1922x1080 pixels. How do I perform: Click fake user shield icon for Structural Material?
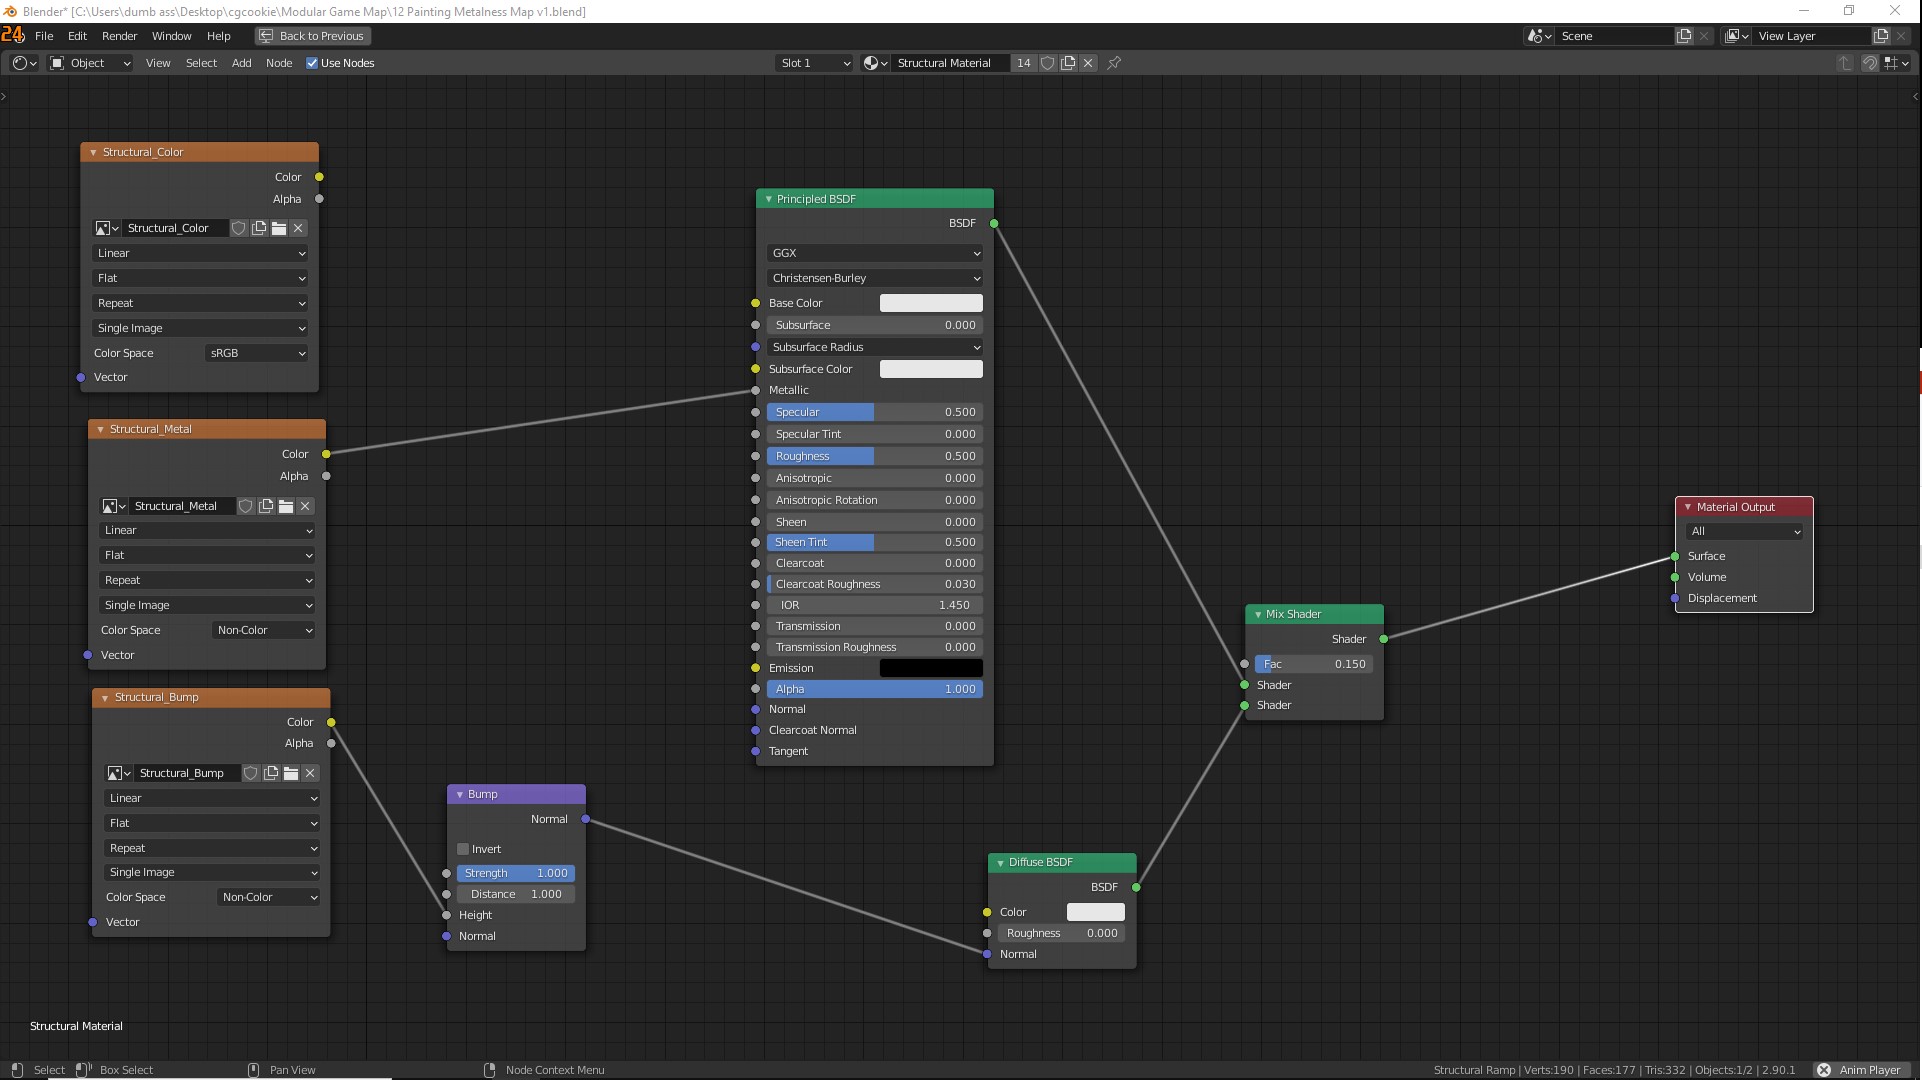1047,63
